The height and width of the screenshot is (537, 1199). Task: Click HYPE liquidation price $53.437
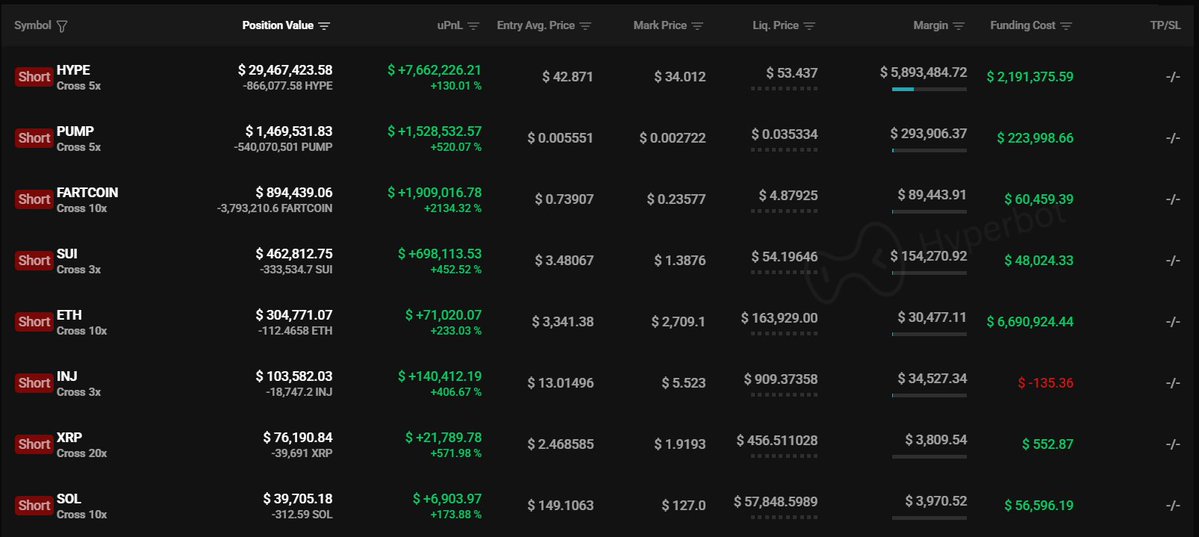point(792,73)
